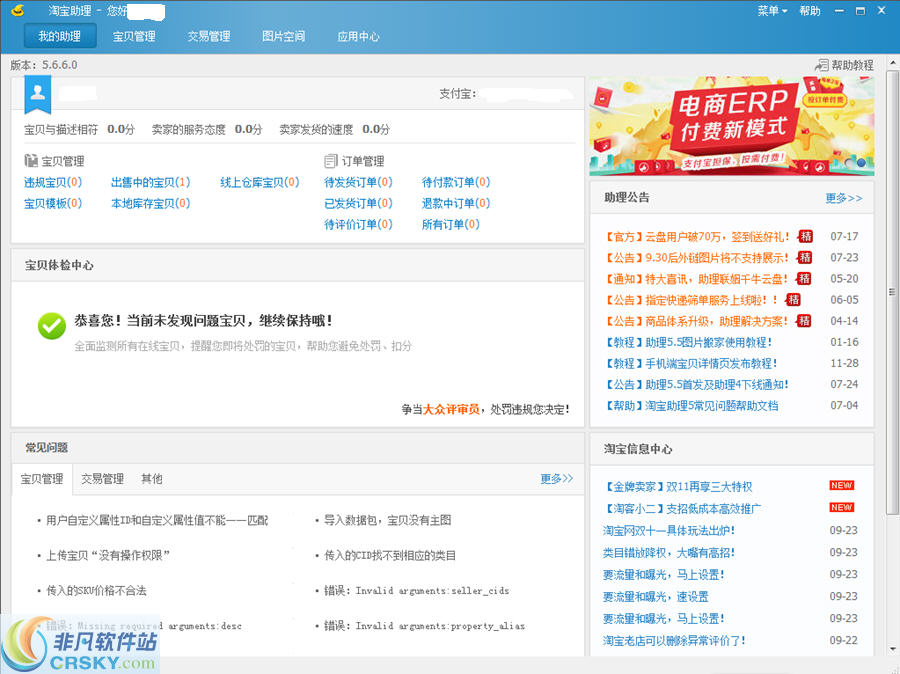Select the 交易管理 tab under 常见问题
Screen dimensions: 900x674
coord(102,479)
